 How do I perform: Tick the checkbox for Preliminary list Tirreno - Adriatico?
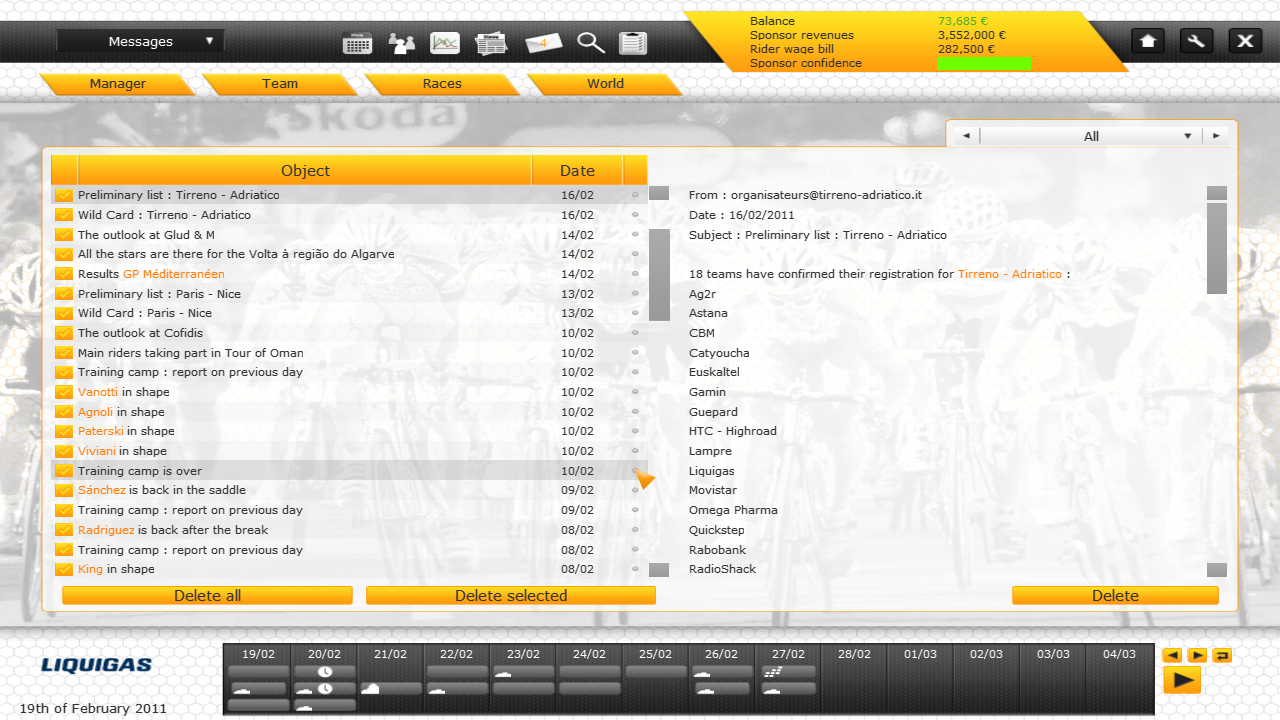tap(64, 195)
